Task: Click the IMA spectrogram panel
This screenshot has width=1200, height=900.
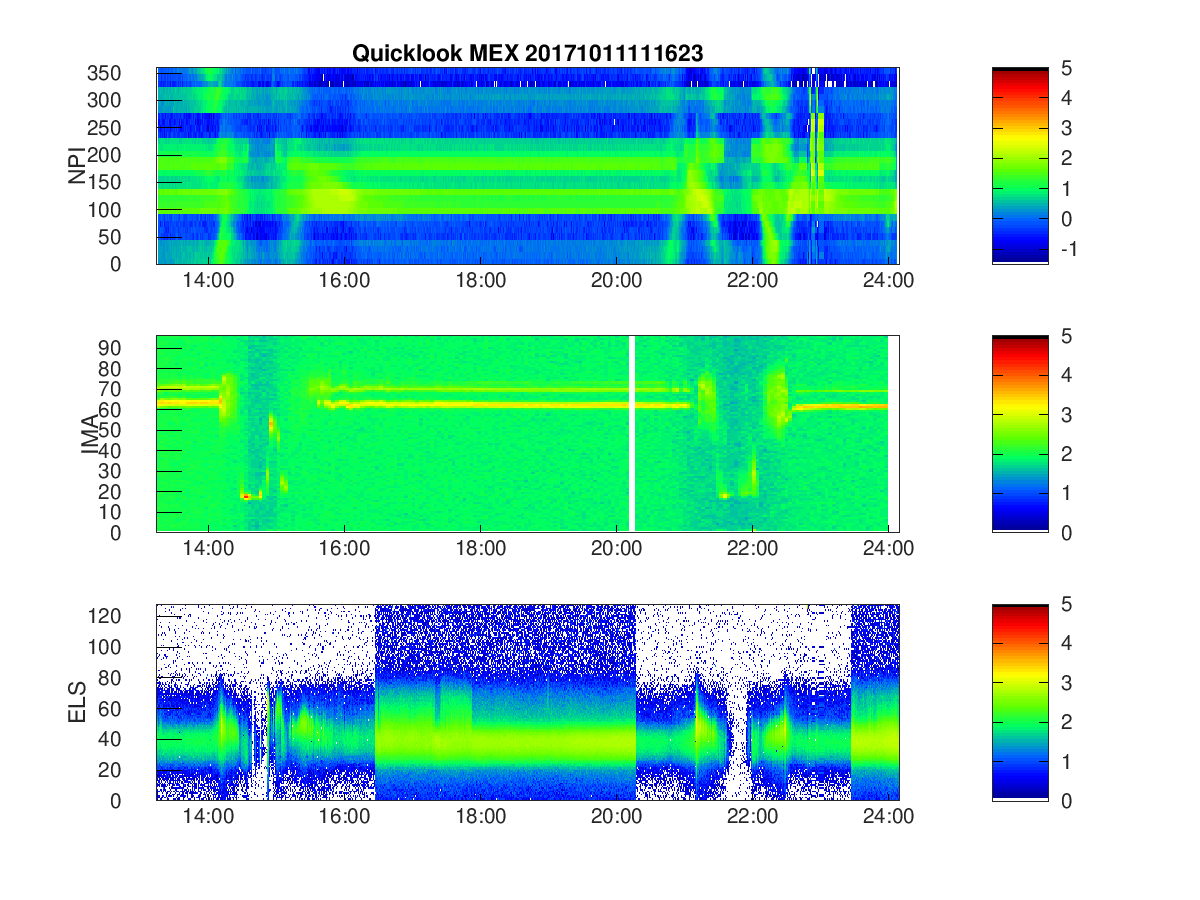Action: click(x=527, y=434)
